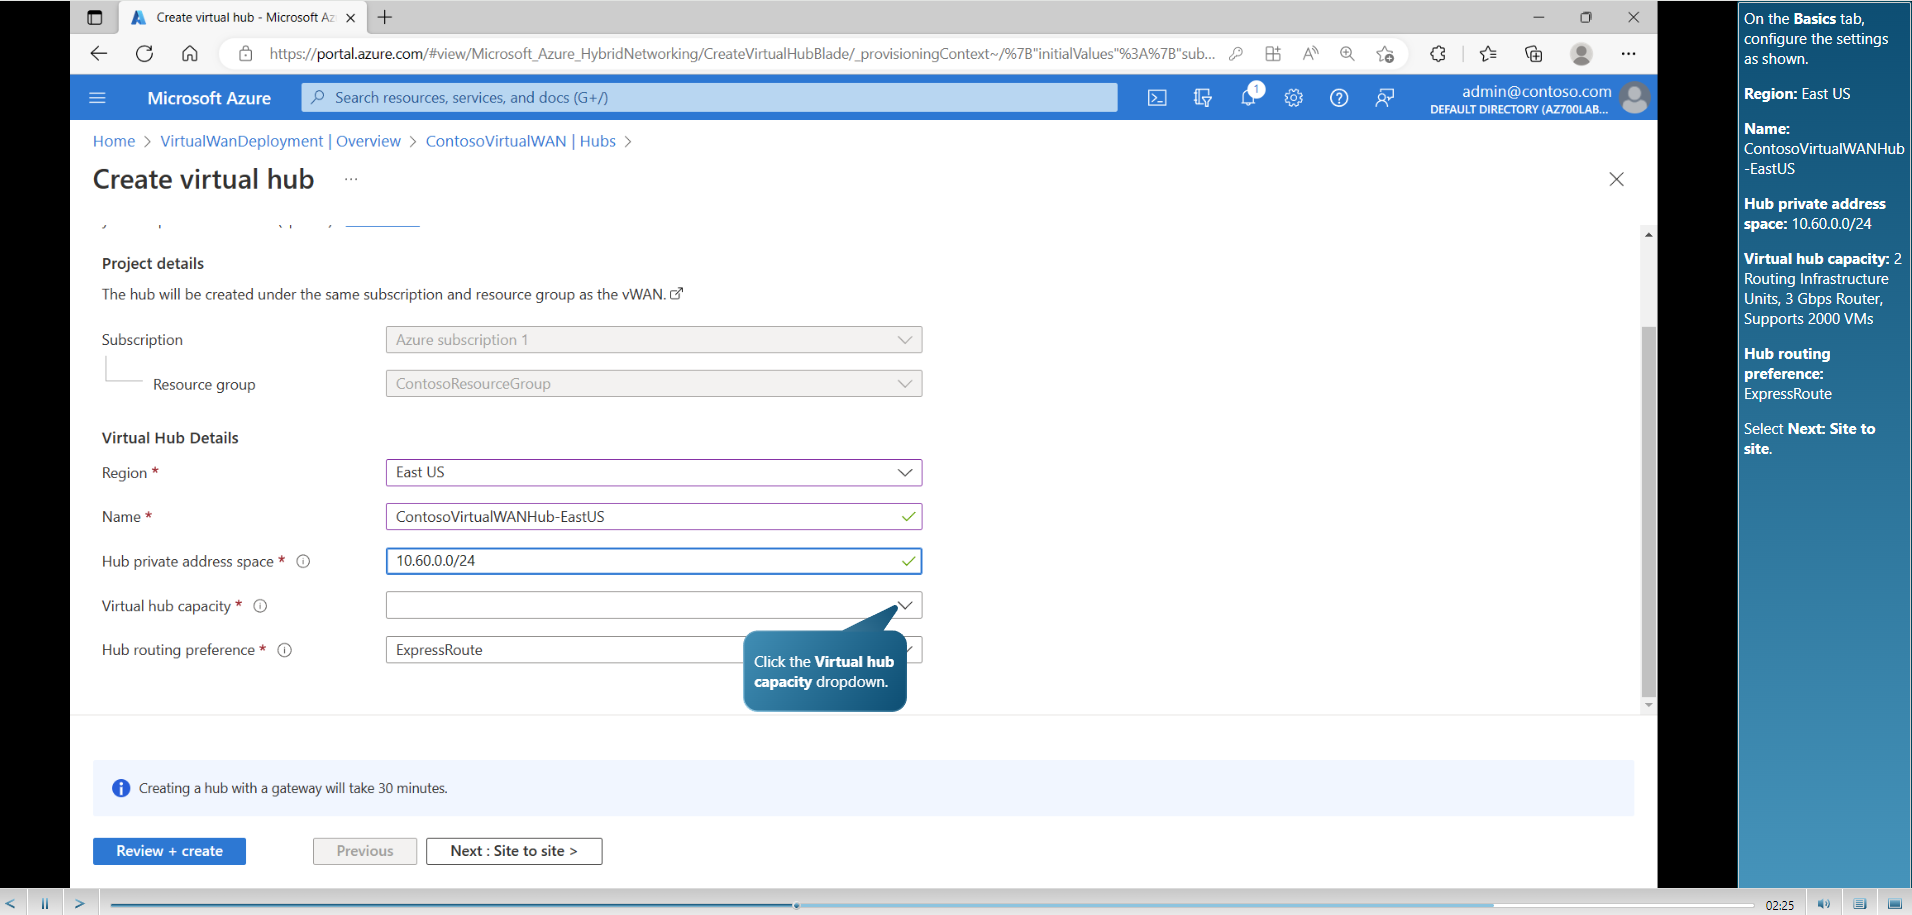Go back with the browser back arrow
Image resolution: width=1912 pixels, height=915 pixels.
pyautogui.click(x=98, y=54)
